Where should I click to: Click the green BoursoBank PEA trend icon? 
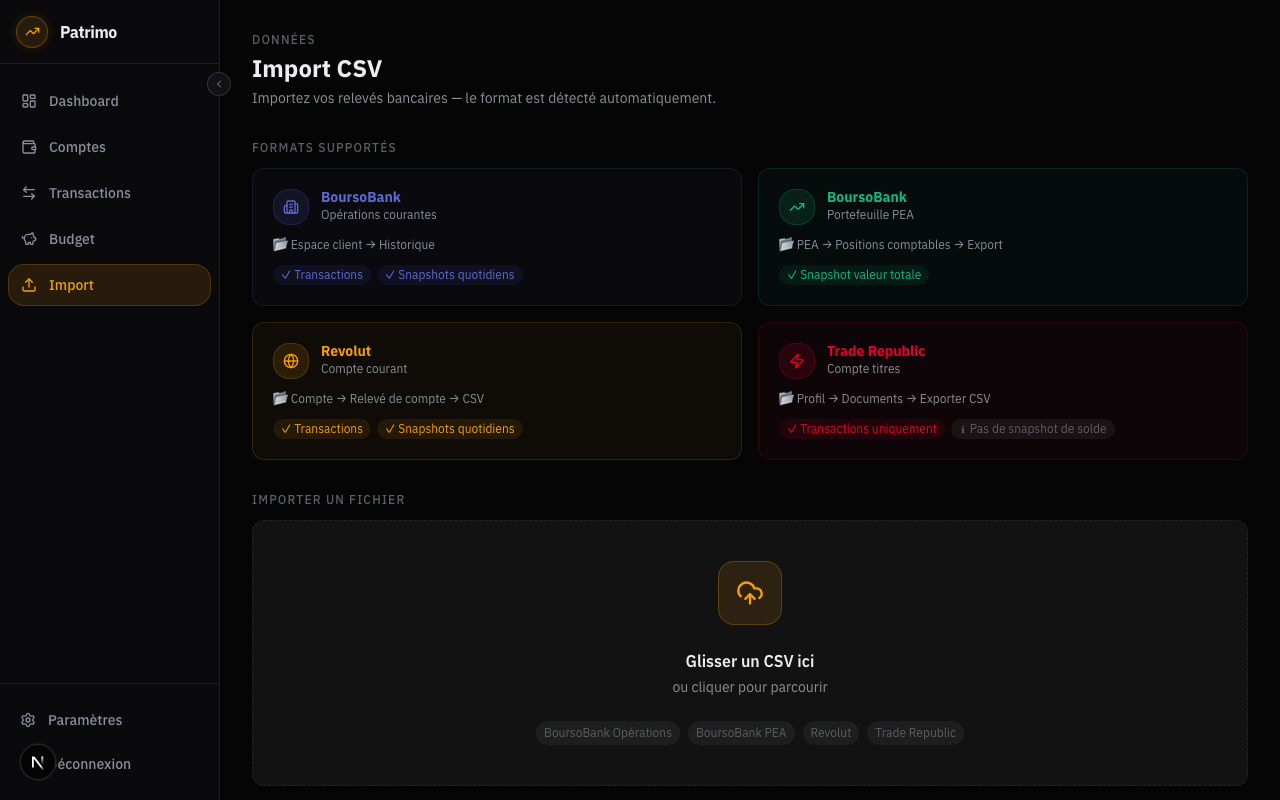point(796,206)
